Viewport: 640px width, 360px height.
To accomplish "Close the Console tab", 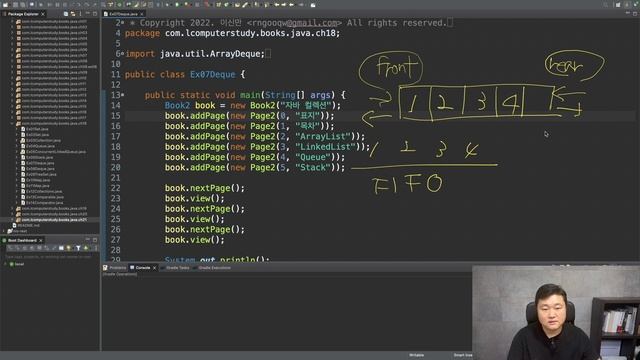I will click(x=154, y=268).
